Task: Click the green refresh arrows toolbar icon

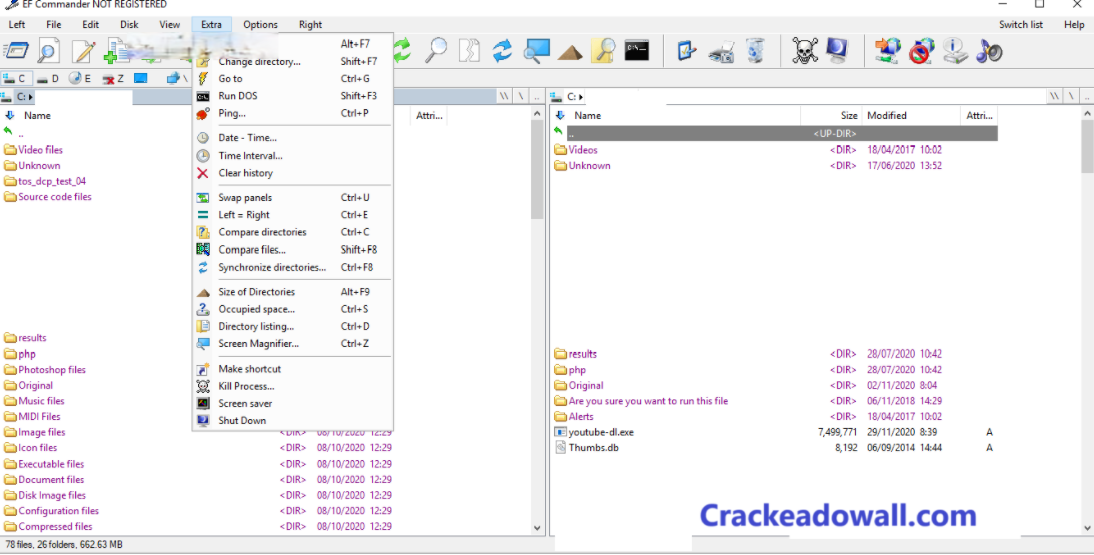Action: point(402,50)
